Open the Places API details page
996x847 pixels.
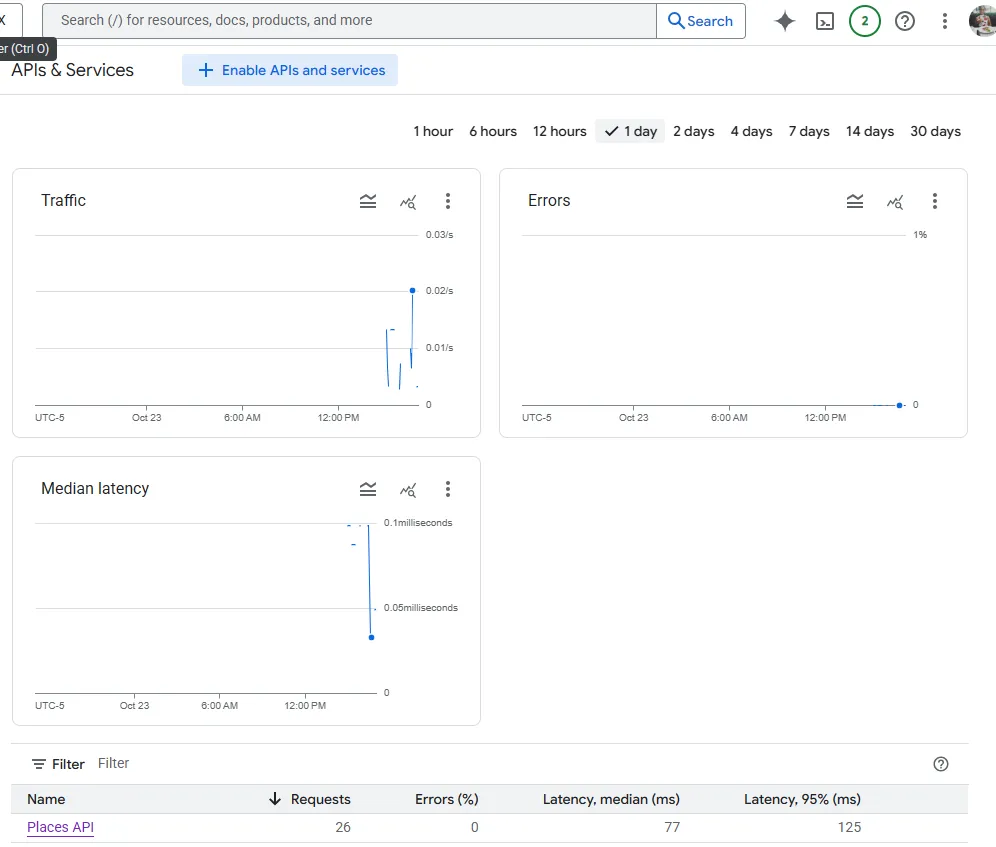60,827
